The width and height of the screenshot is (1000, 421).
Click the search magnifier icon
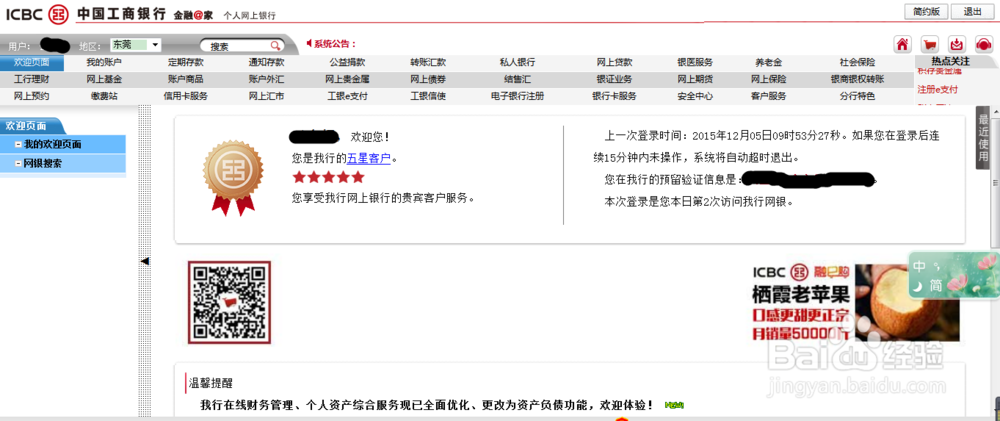pyautogui.click(x=275, y=46)
